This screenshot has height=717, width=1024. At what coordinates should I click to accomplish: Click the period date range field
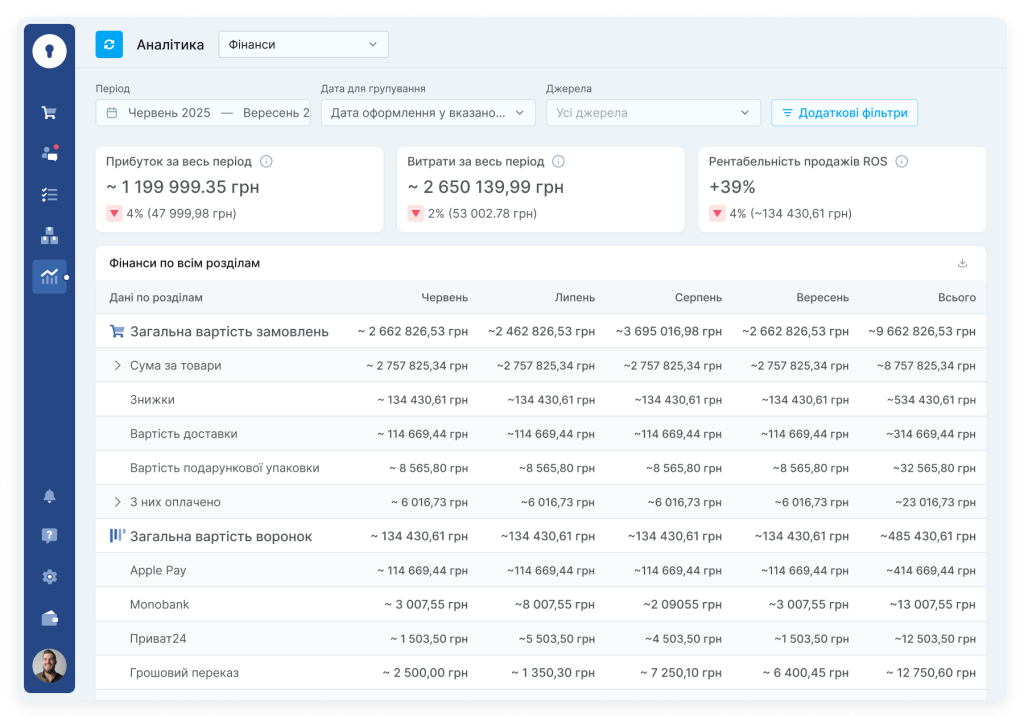[x=203, y=113]
